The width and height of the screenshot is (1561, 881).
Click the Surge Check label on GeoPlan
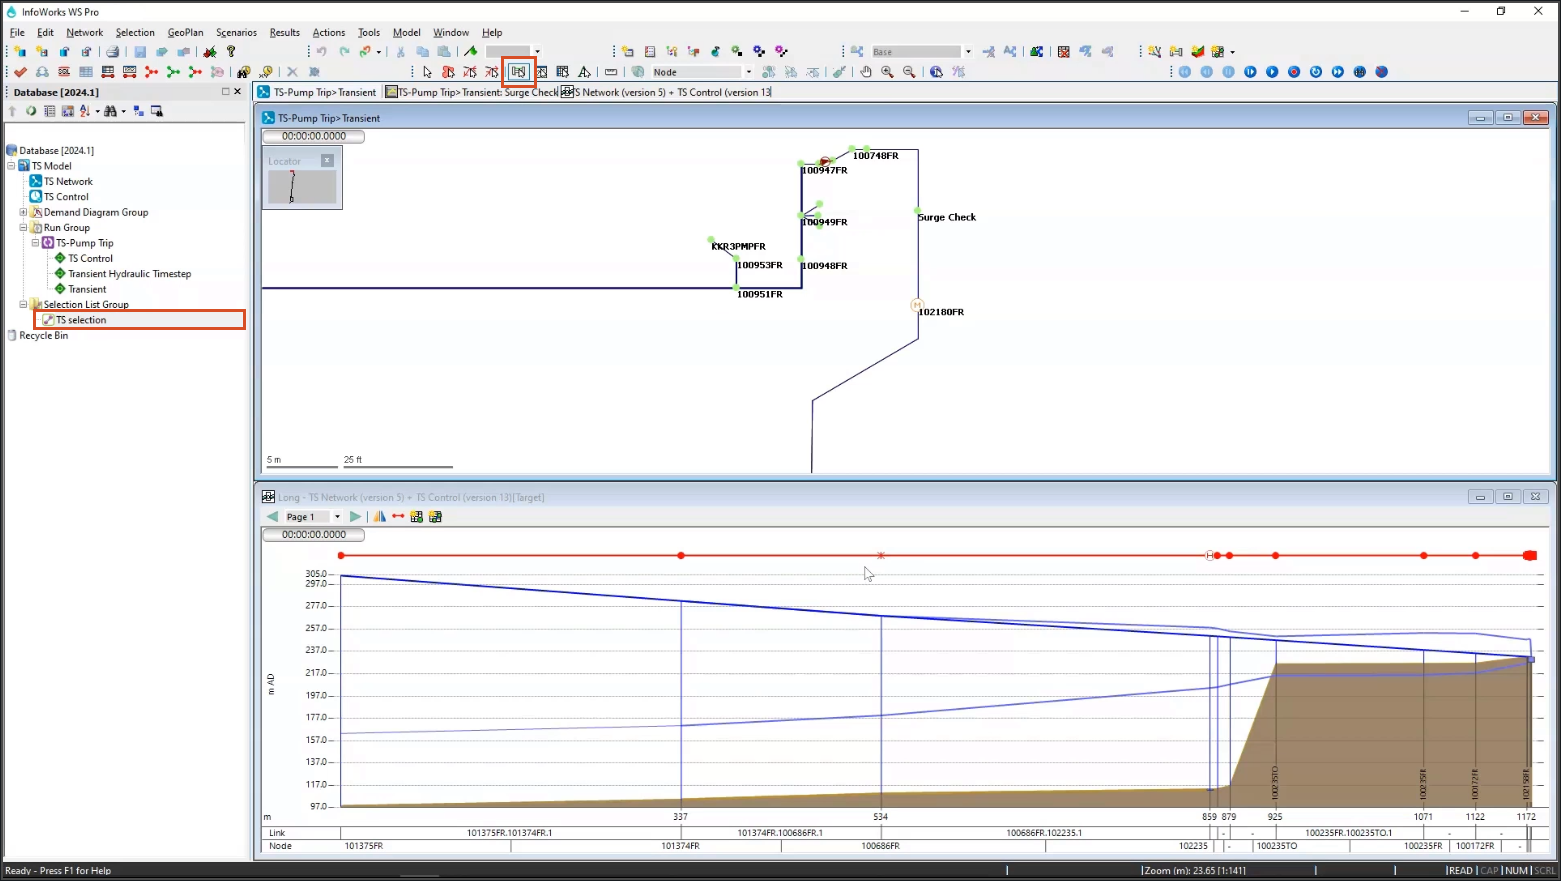point(947,217)
